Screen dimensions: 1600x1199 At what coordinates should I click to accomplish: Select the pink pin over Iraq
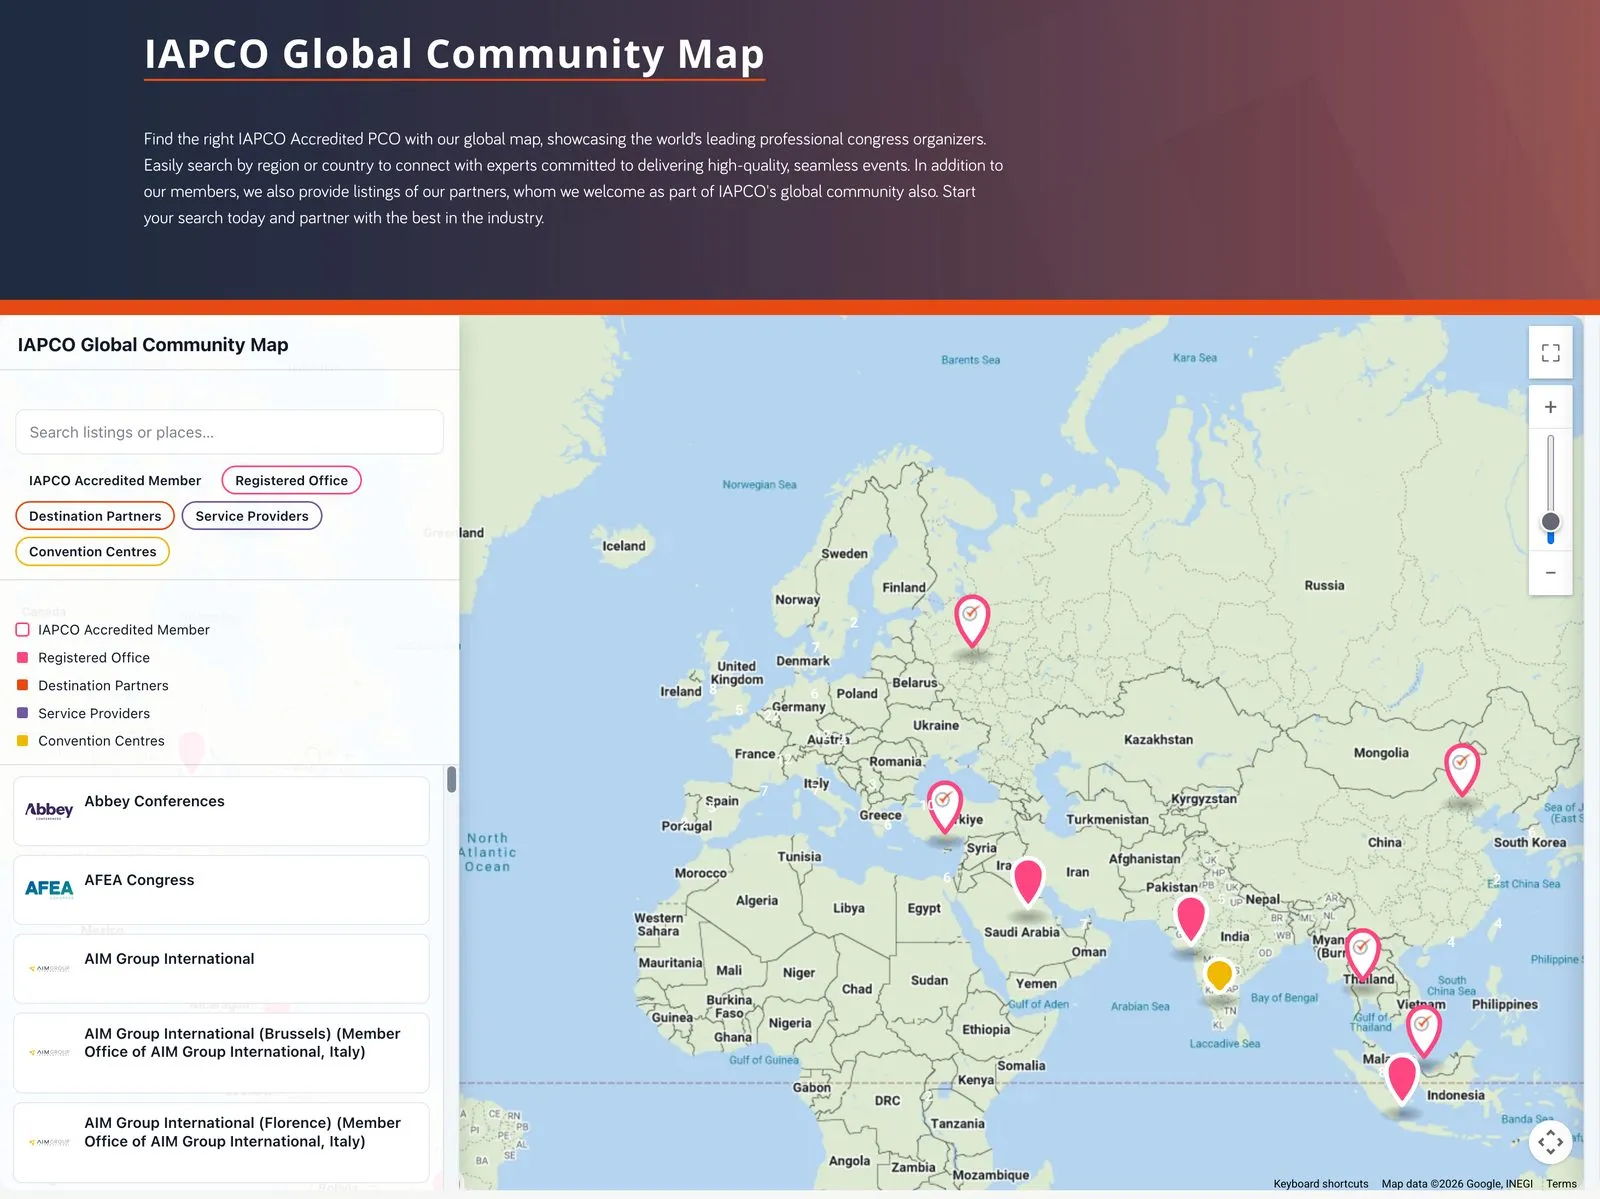pyautogui.click(x=1028, y=882)
